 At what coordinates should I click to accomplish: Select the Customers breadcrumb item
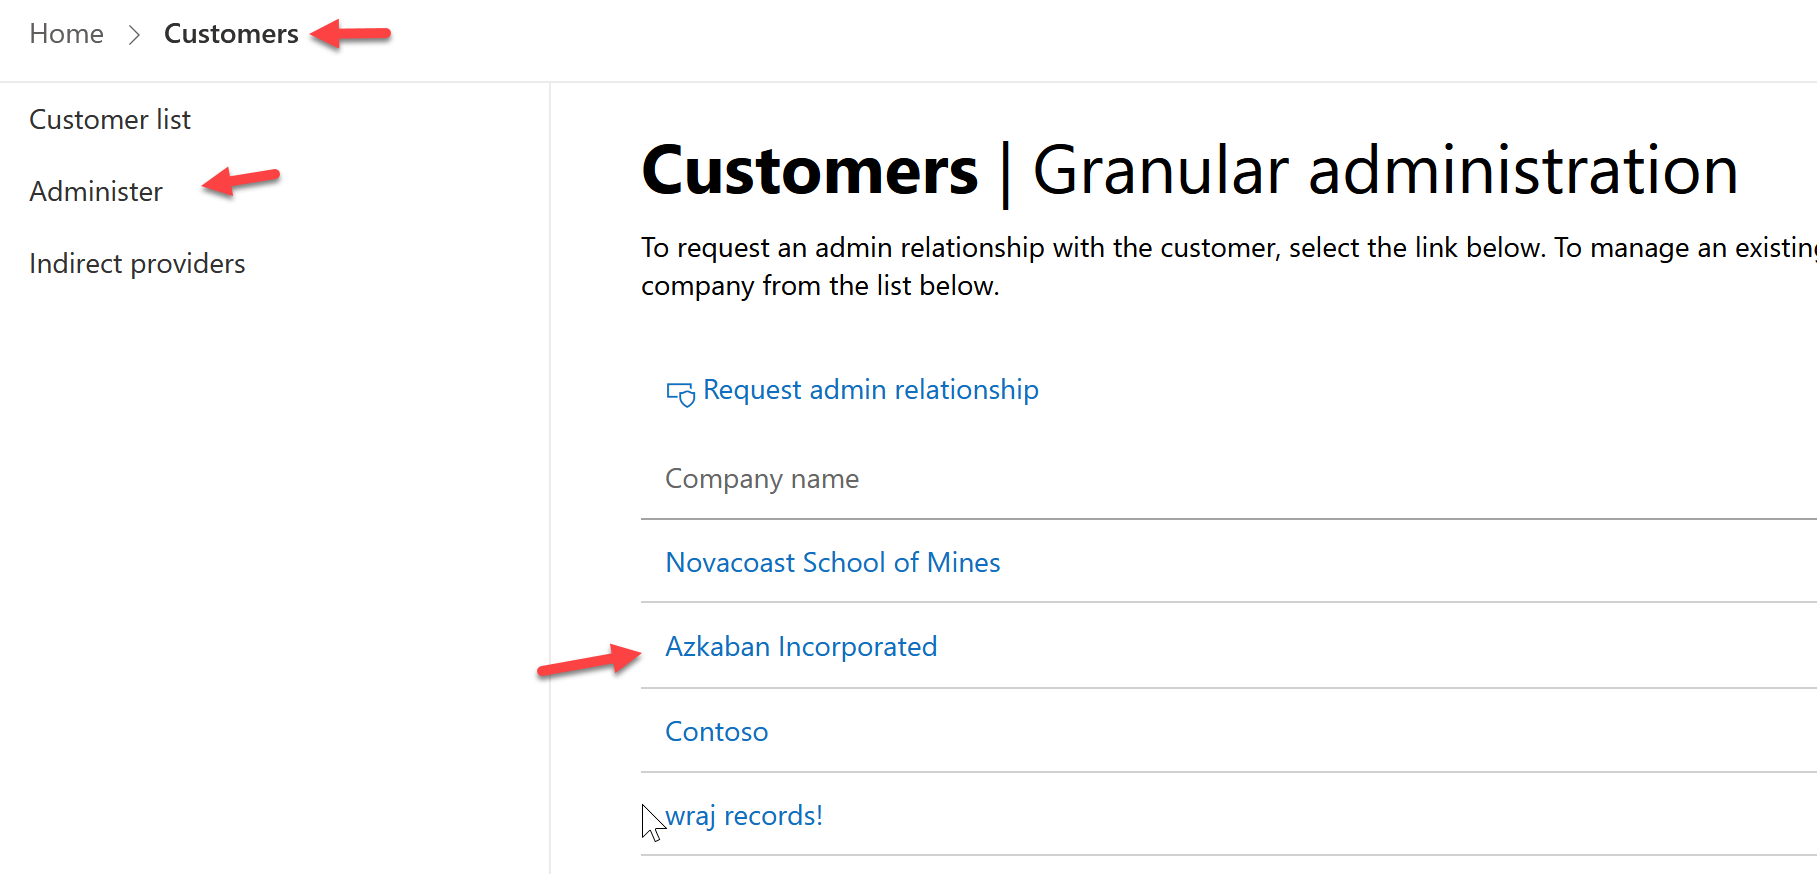231,34
